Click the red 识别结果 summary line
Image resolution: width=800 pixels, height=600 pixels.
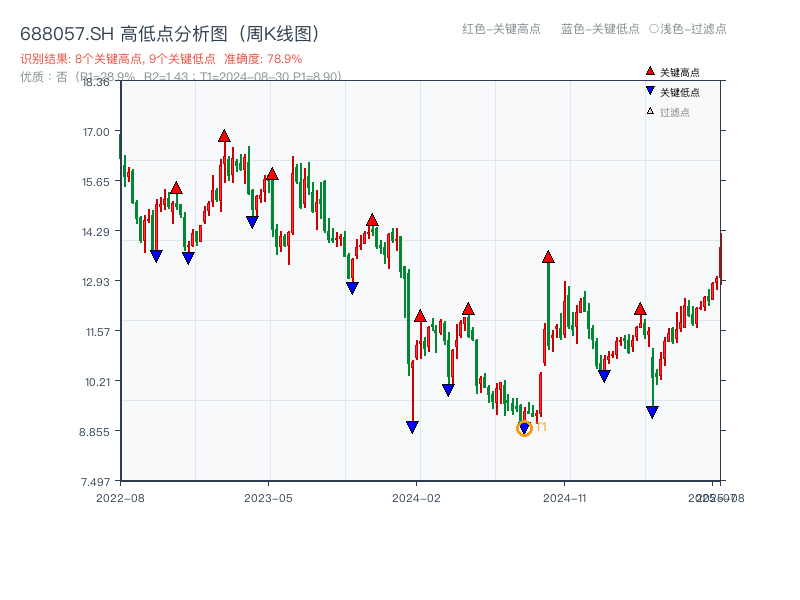pos(161,59)
